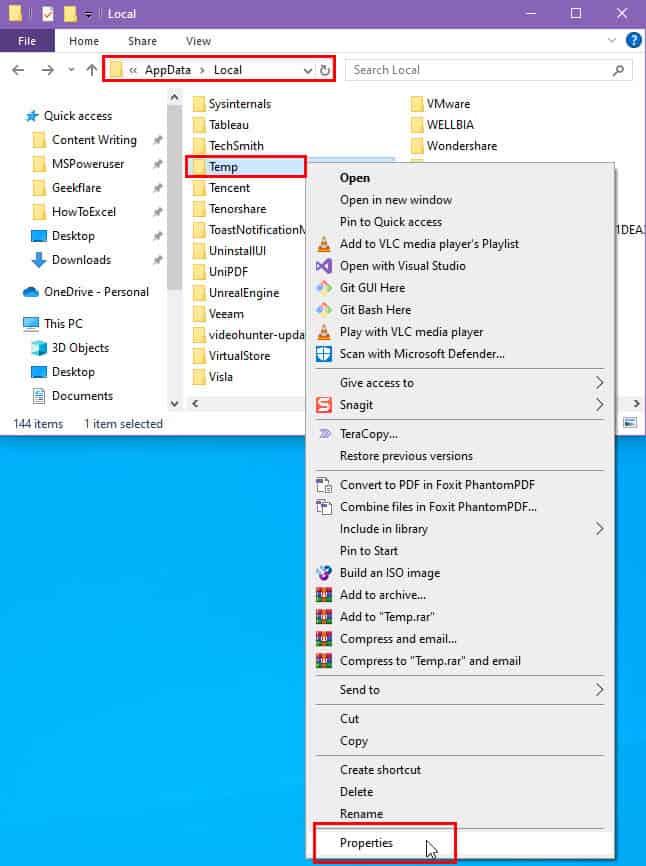Select the MSPoweruser folder
Screen dimensions: 646x866
pos(88,164)
